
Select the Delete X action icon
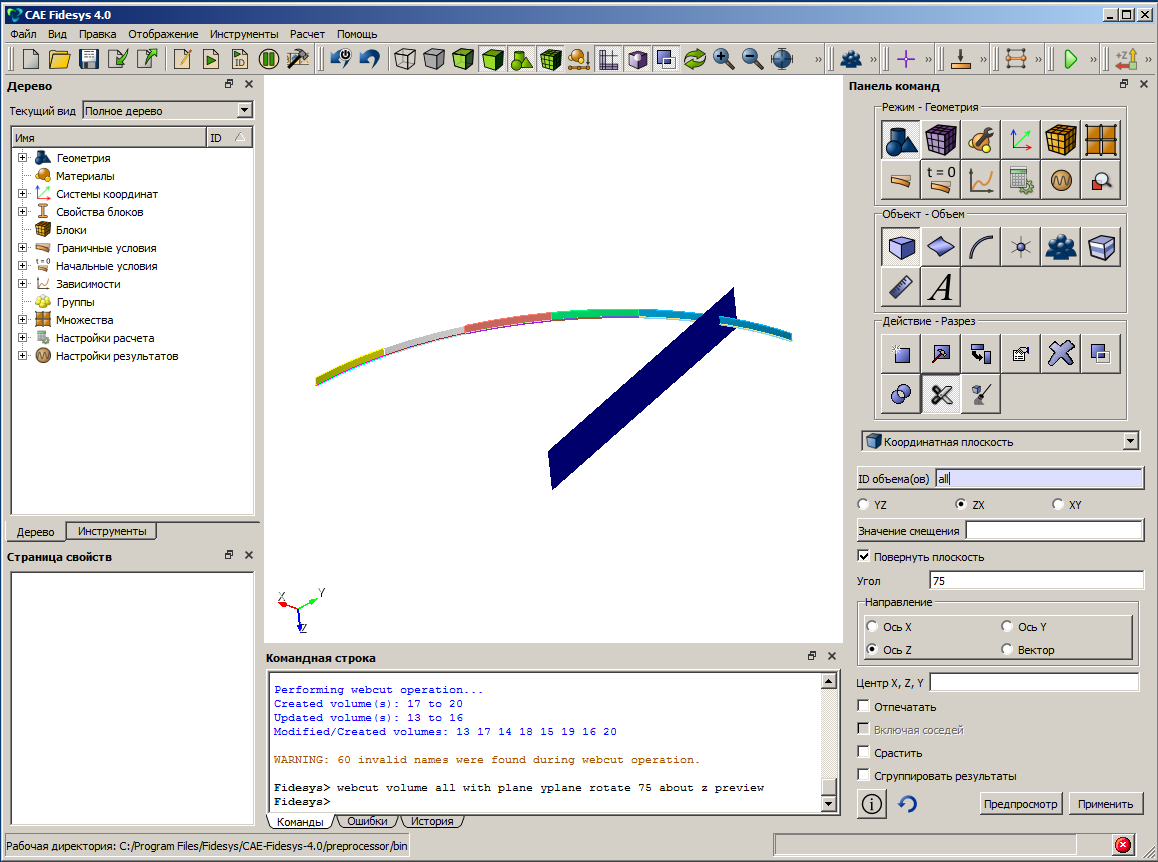(1061, 355)
